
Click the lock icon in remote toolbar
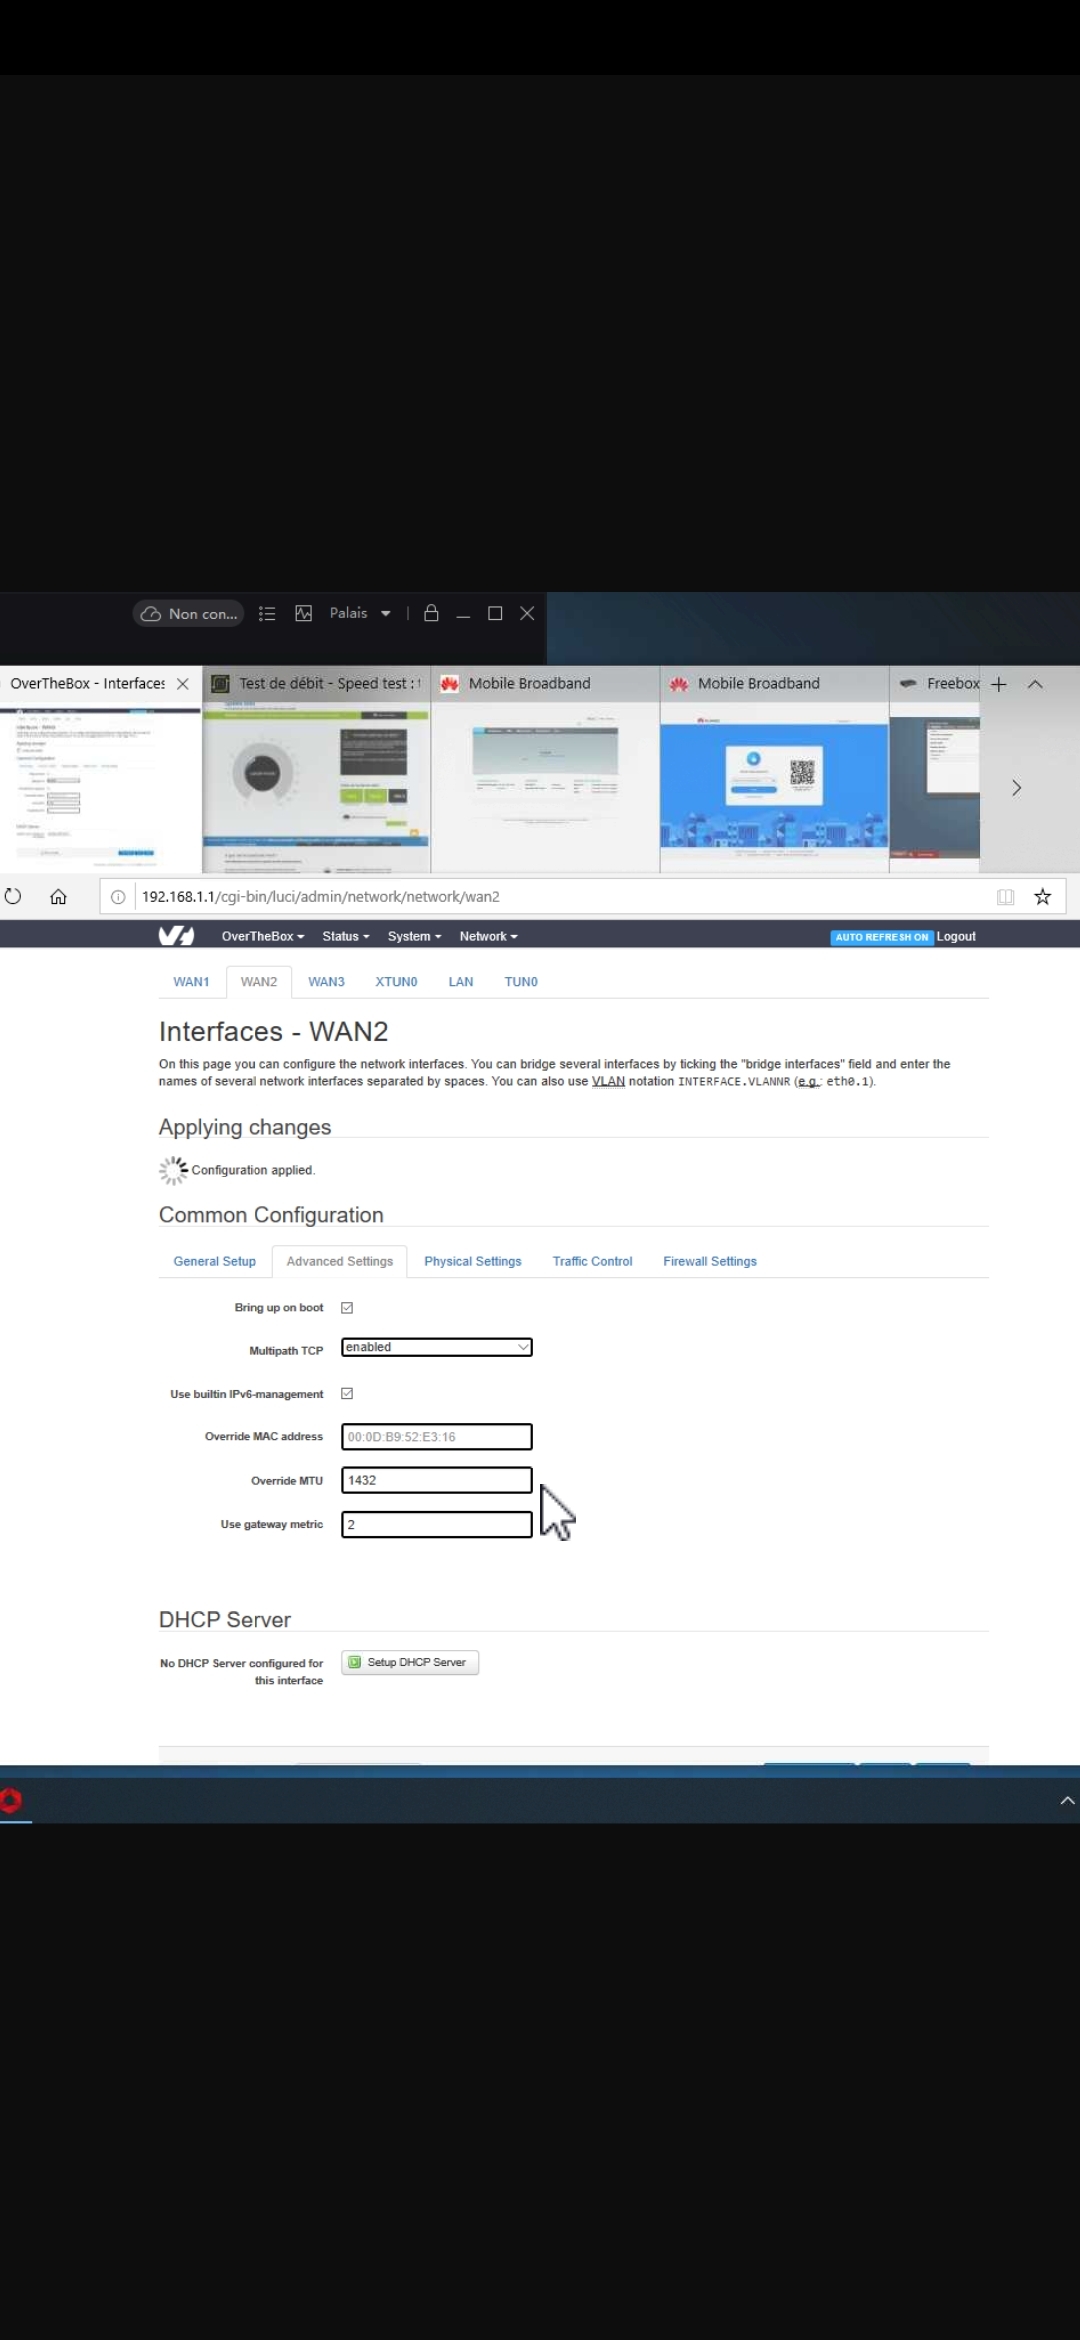pos(431,613)
